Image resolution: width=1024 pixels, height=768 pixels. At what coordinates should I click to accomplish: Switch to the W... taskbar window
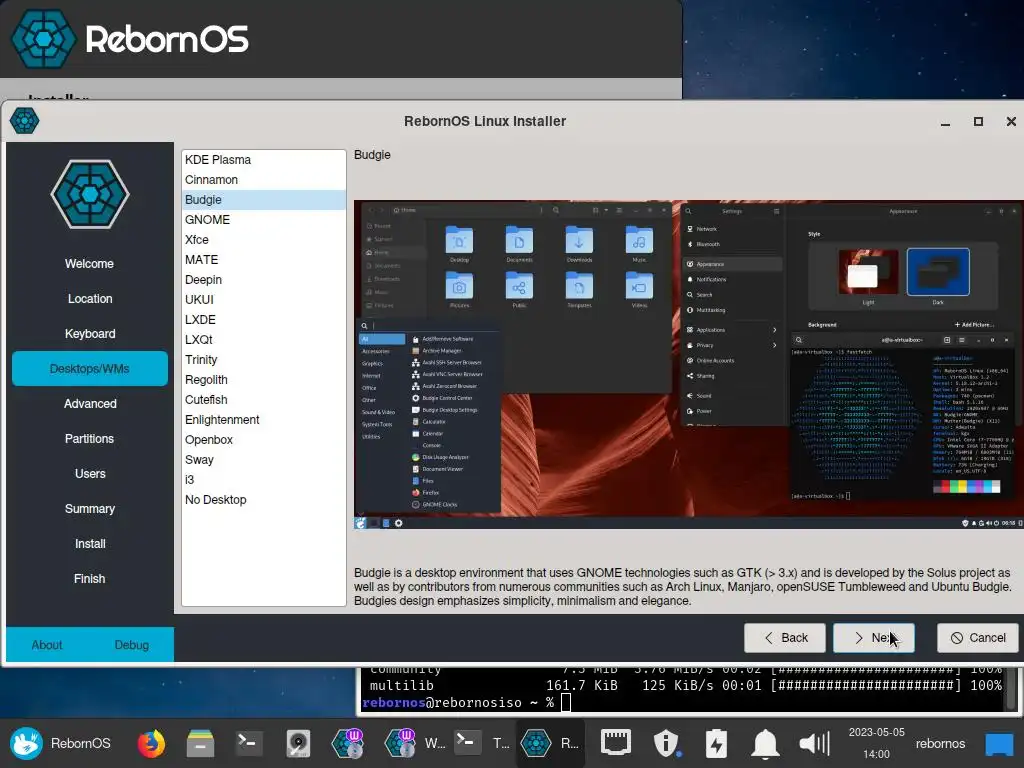(x=414, y=743)
